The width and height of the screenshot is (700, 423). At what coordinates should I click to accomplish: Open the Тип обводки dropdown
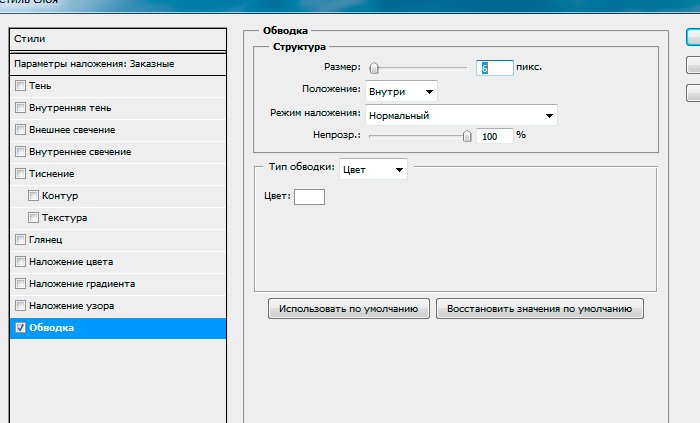tap(373, 170)
